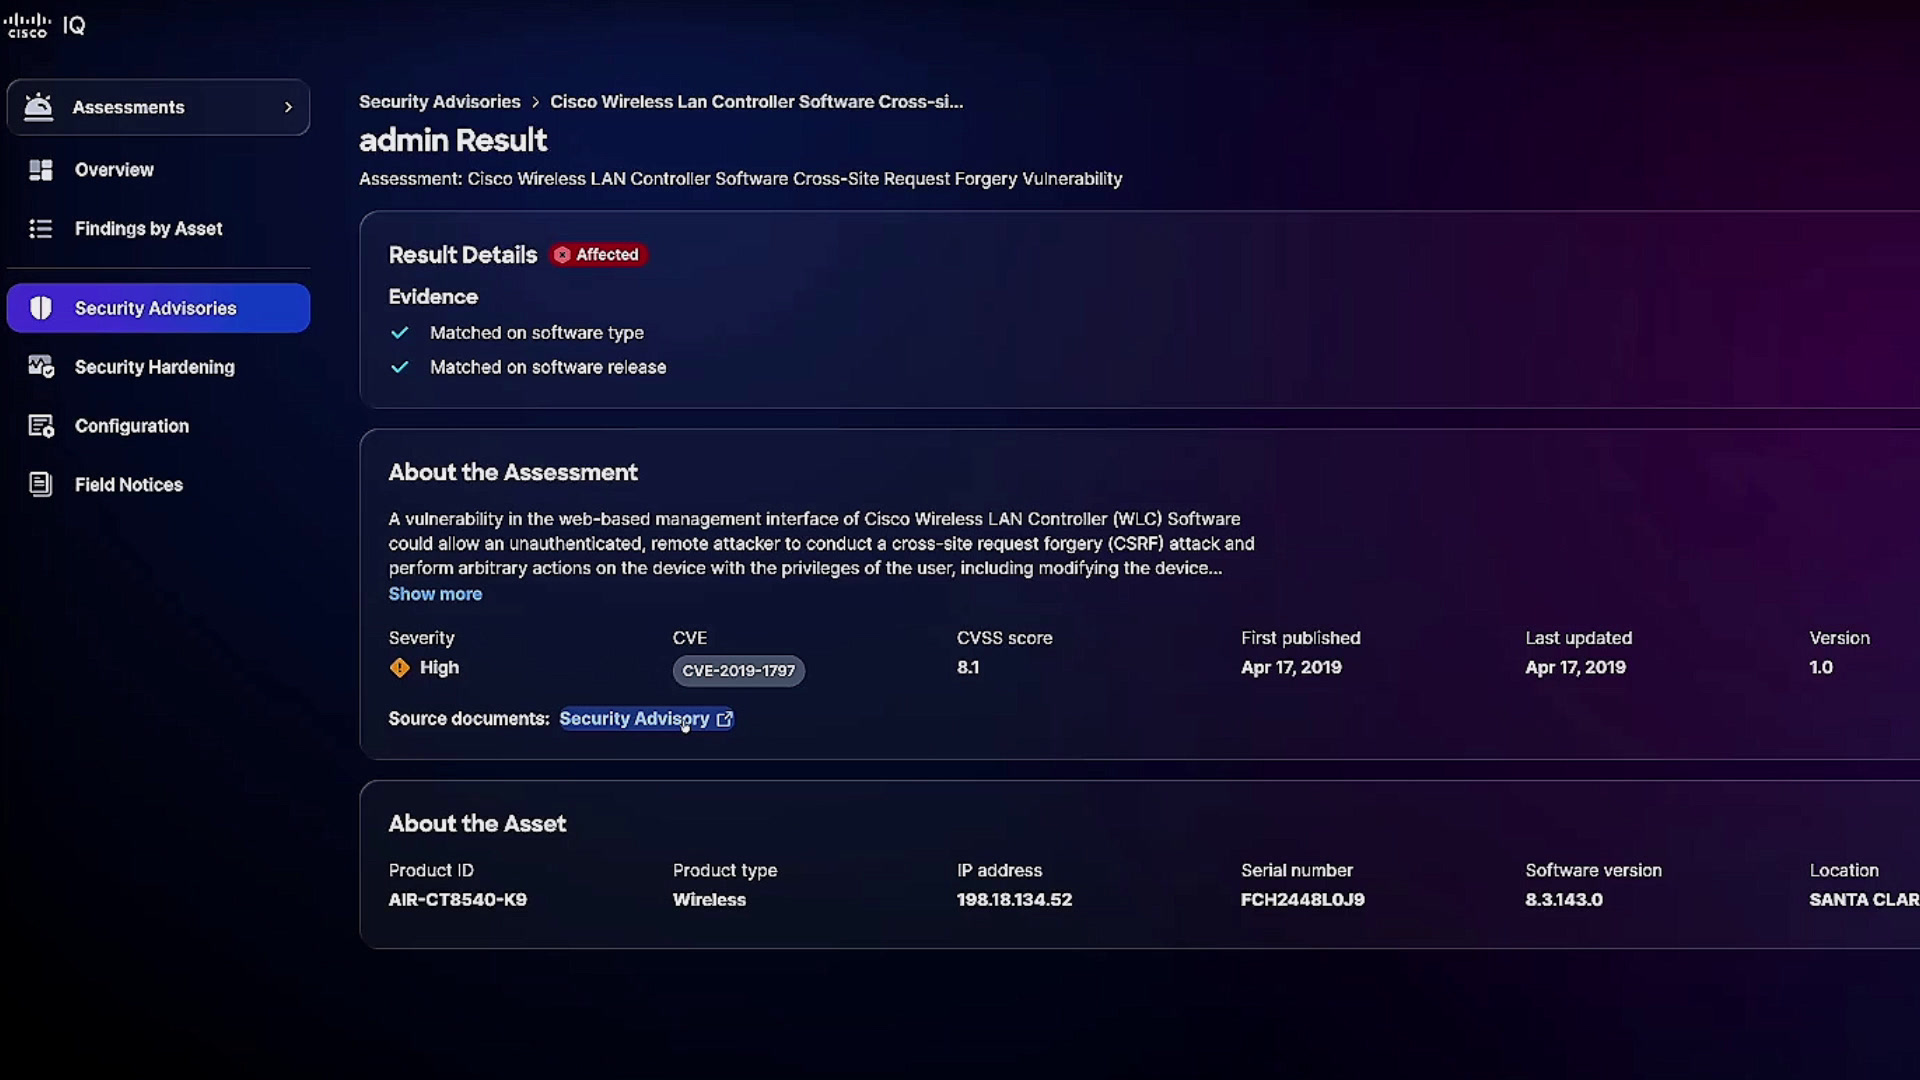1920x1080 pixels.
Task: Click the High severity diamond icon
Action: pyautogui.click(x=400, y=668)
